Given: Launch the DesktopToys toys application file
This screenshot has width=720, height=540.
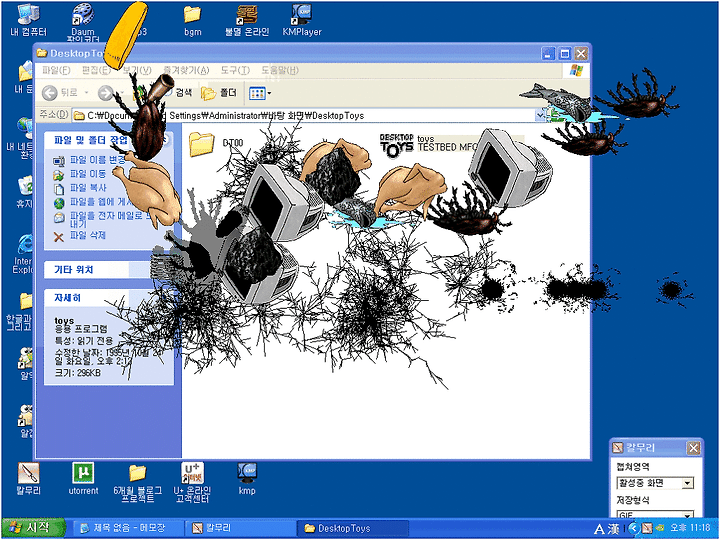Looking at the screenshot, I should [x=427, y=146].
